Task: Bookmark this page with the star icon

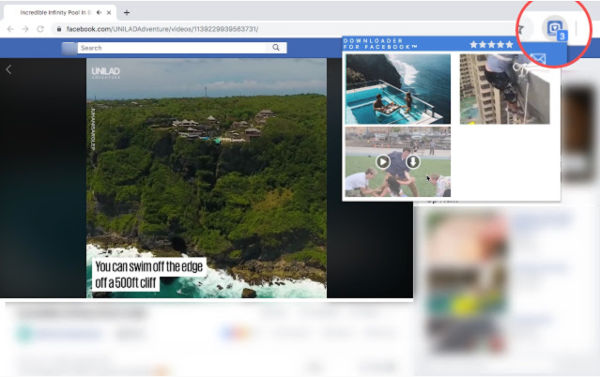Action: click(x=521, y=29)
